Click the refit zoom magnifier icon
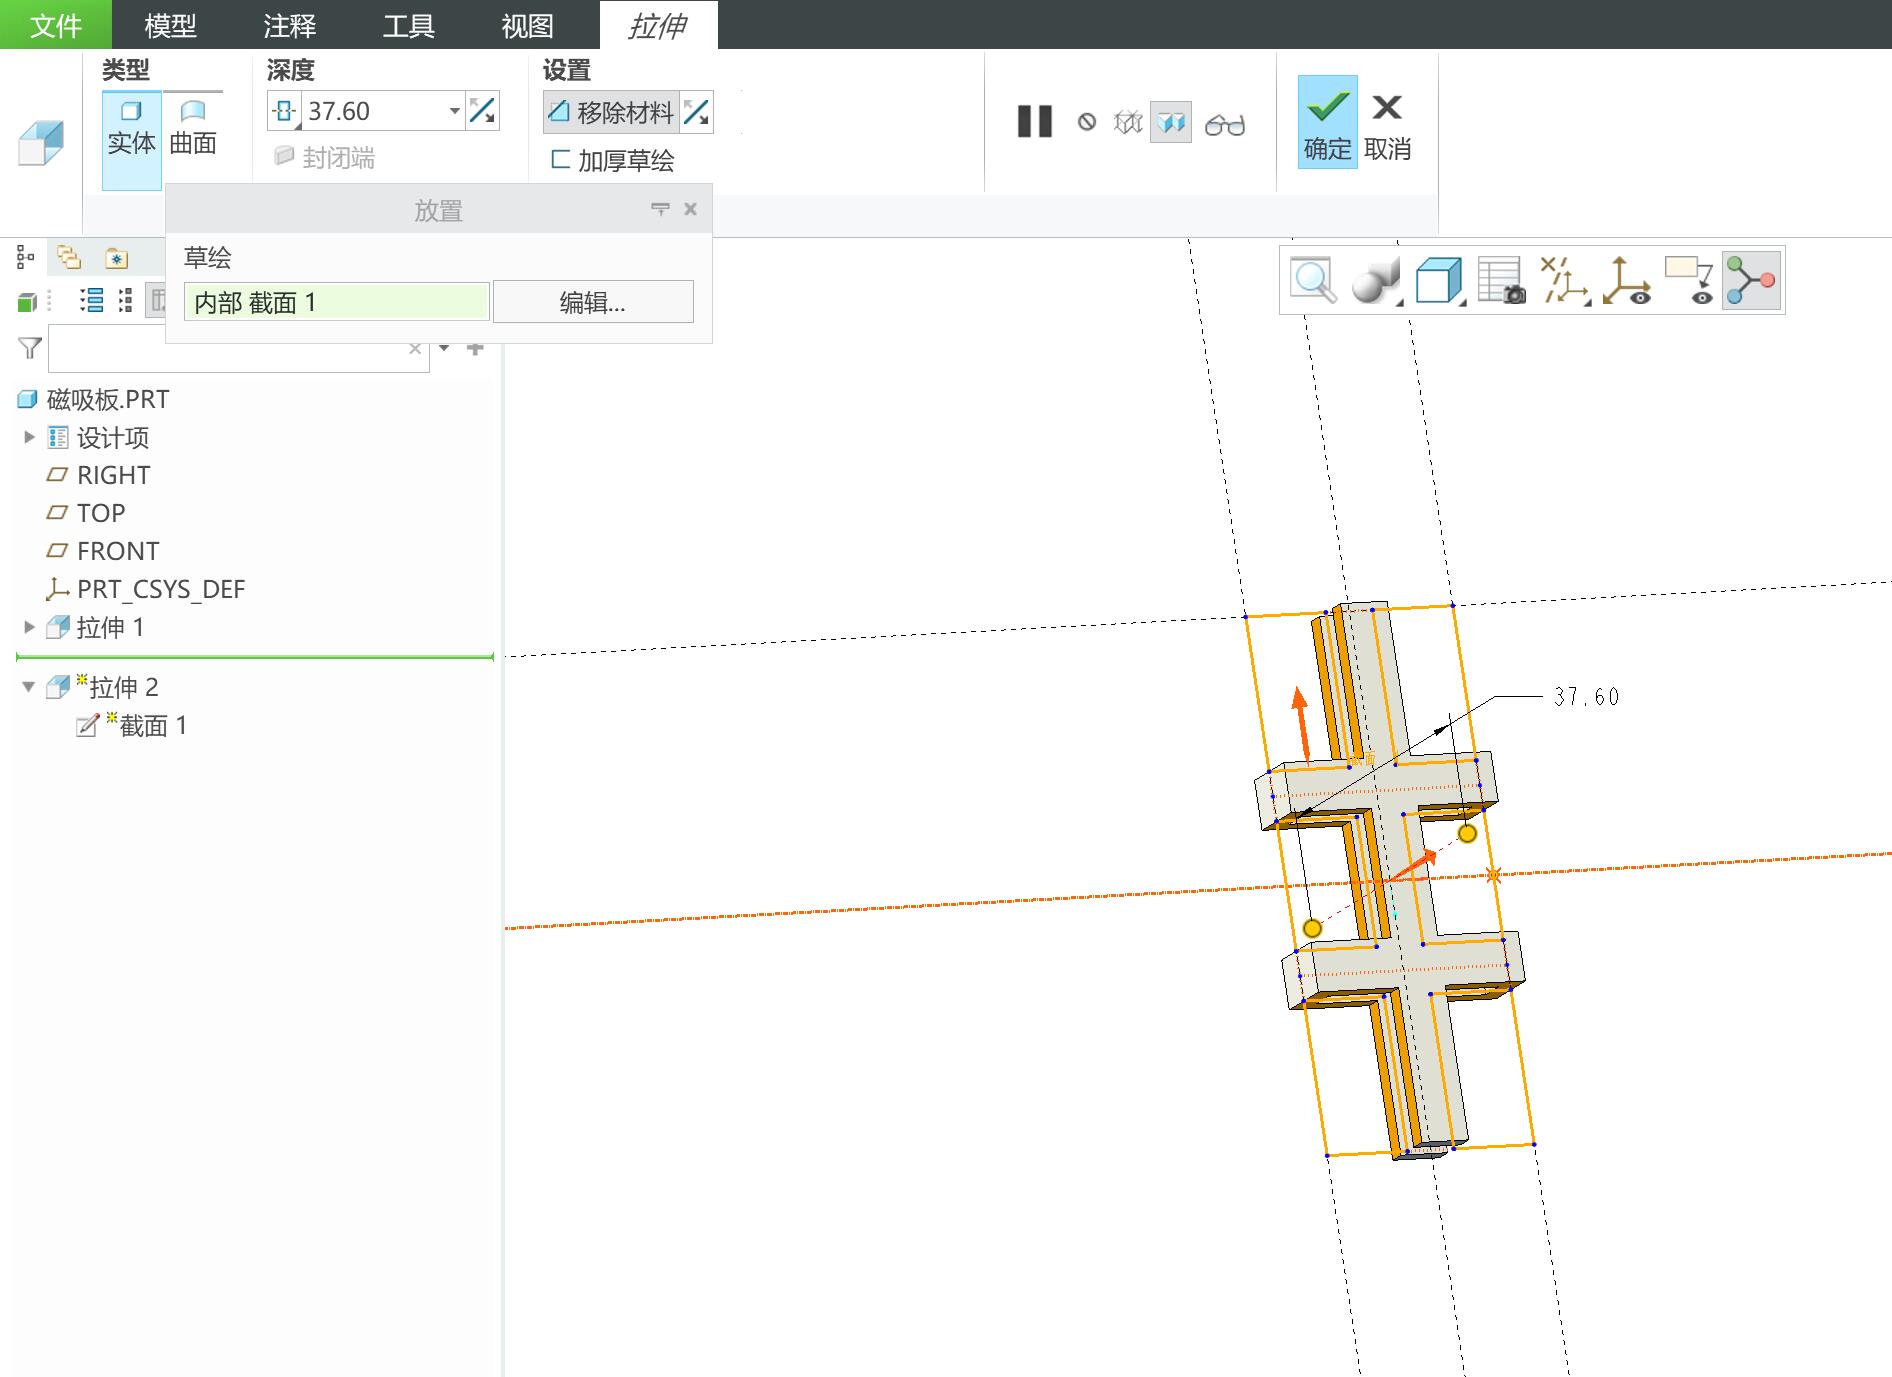The height and width of the screenshot is (1377, 1892). [1313, 280]
